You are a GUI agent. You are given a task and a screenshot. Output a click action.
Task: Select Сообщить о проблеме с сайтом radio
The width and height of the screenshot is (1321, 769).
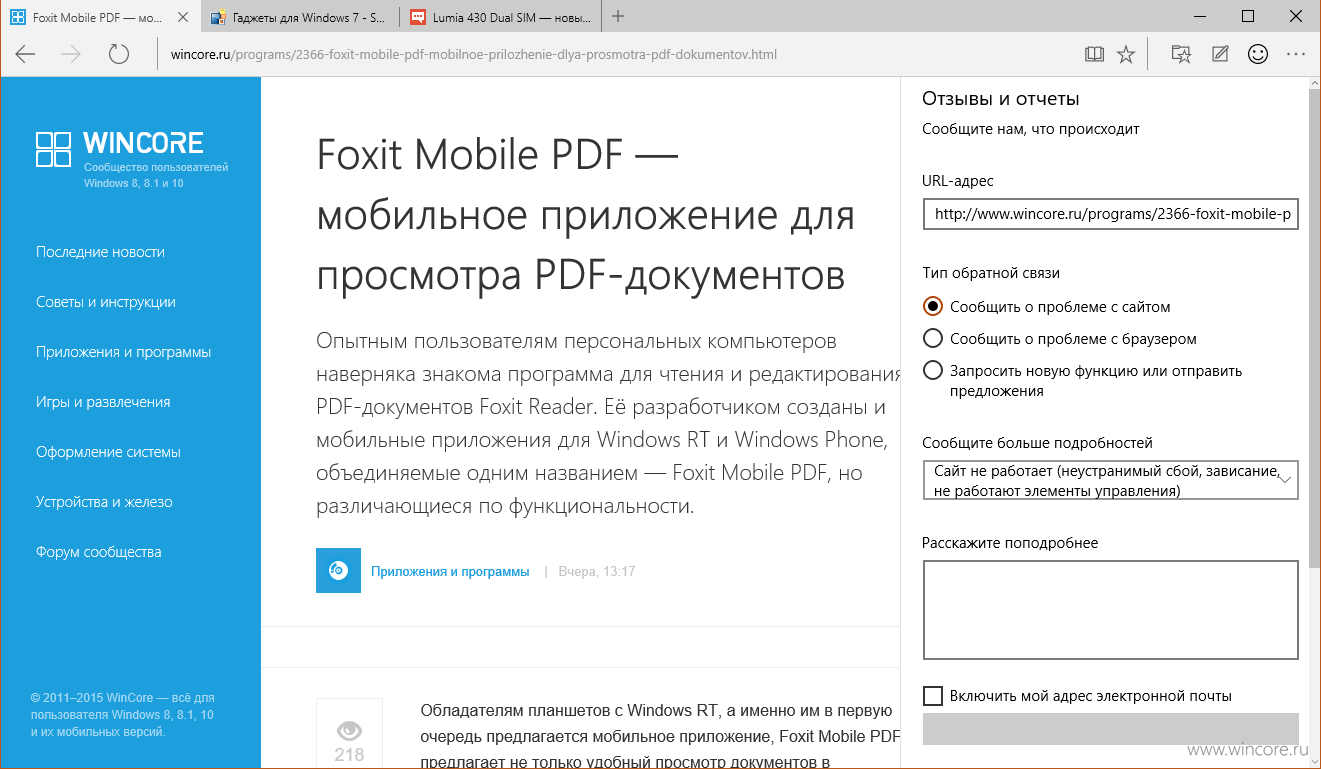pos(933,307)
